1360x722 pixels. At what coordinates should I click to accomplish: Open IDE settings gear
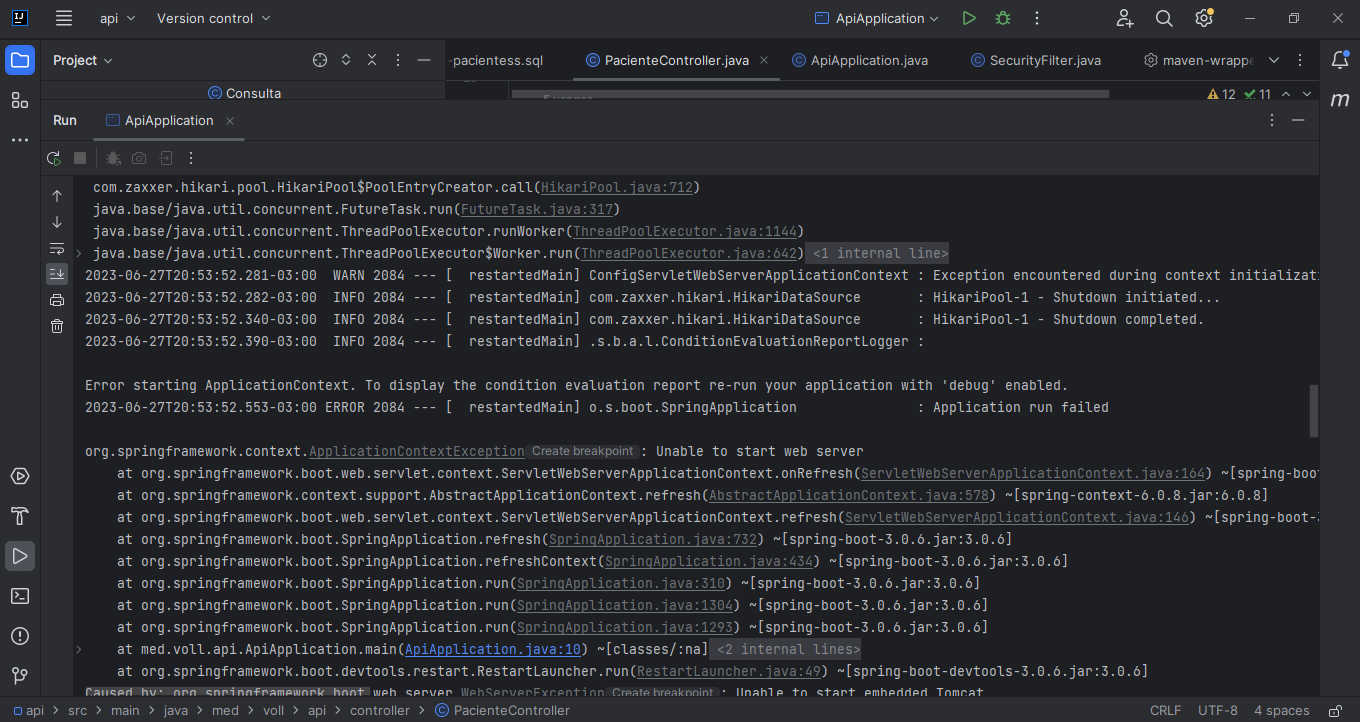pos(1204,18)
